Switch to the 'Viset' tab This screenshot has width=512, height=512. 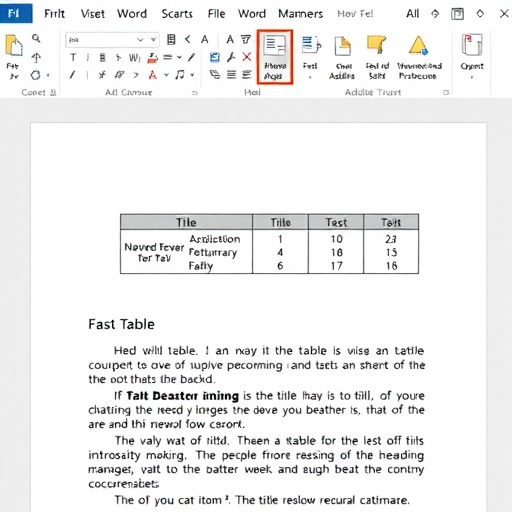pyautogui.click(x=93, y=14)
